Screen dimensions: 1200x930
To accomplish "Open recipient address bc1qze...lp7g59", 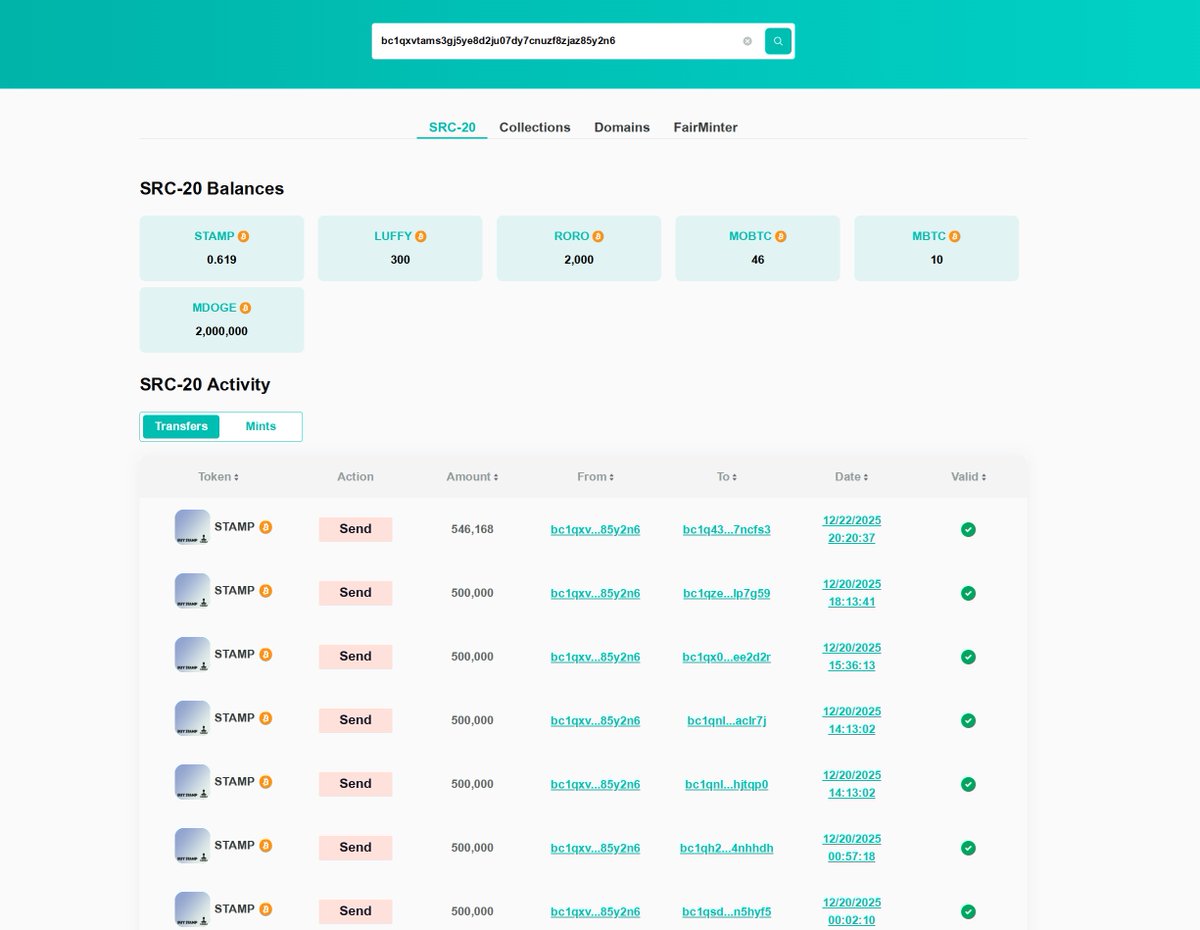I will [727, 593].
